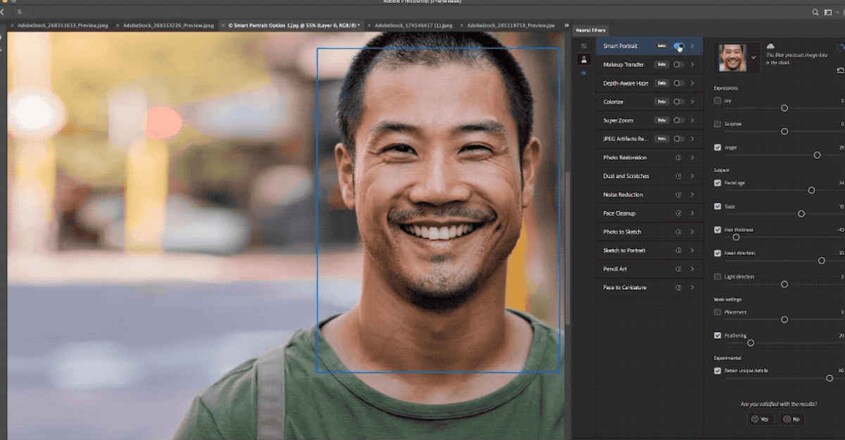Screen dimensions: 845x440
Task: Click the cloud processing icon
Action: pyautogui.click(x=771, y=46)
